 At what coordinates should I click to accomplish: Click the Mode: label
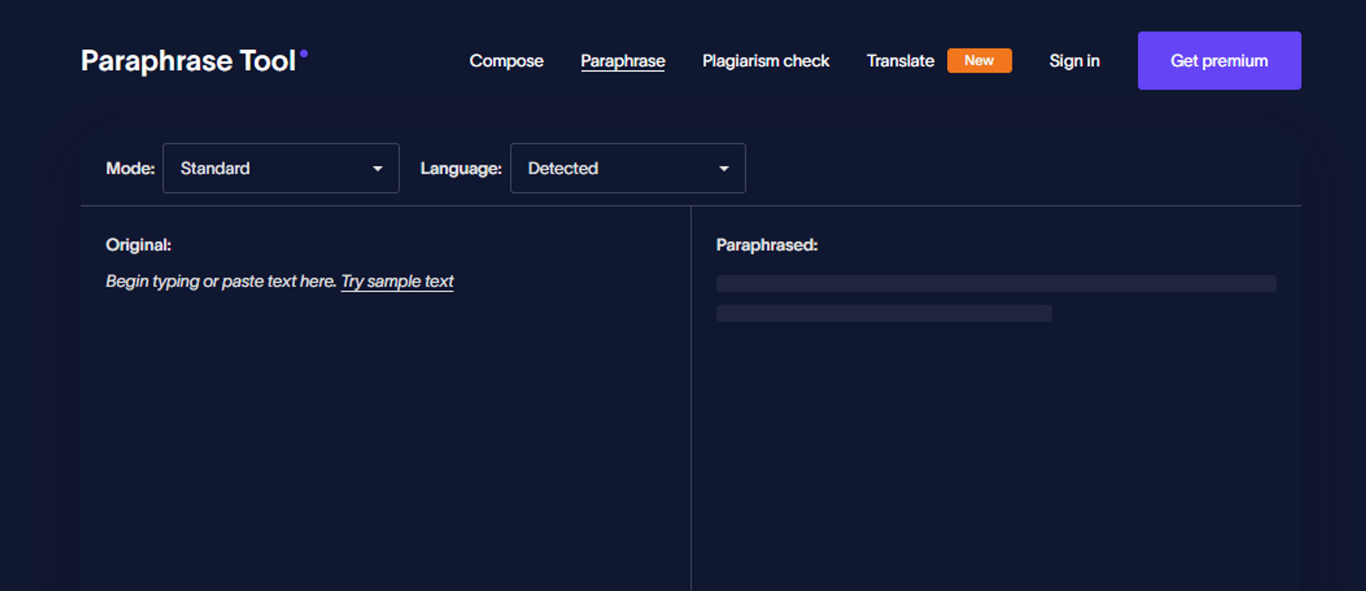click(x=130, y=168)
